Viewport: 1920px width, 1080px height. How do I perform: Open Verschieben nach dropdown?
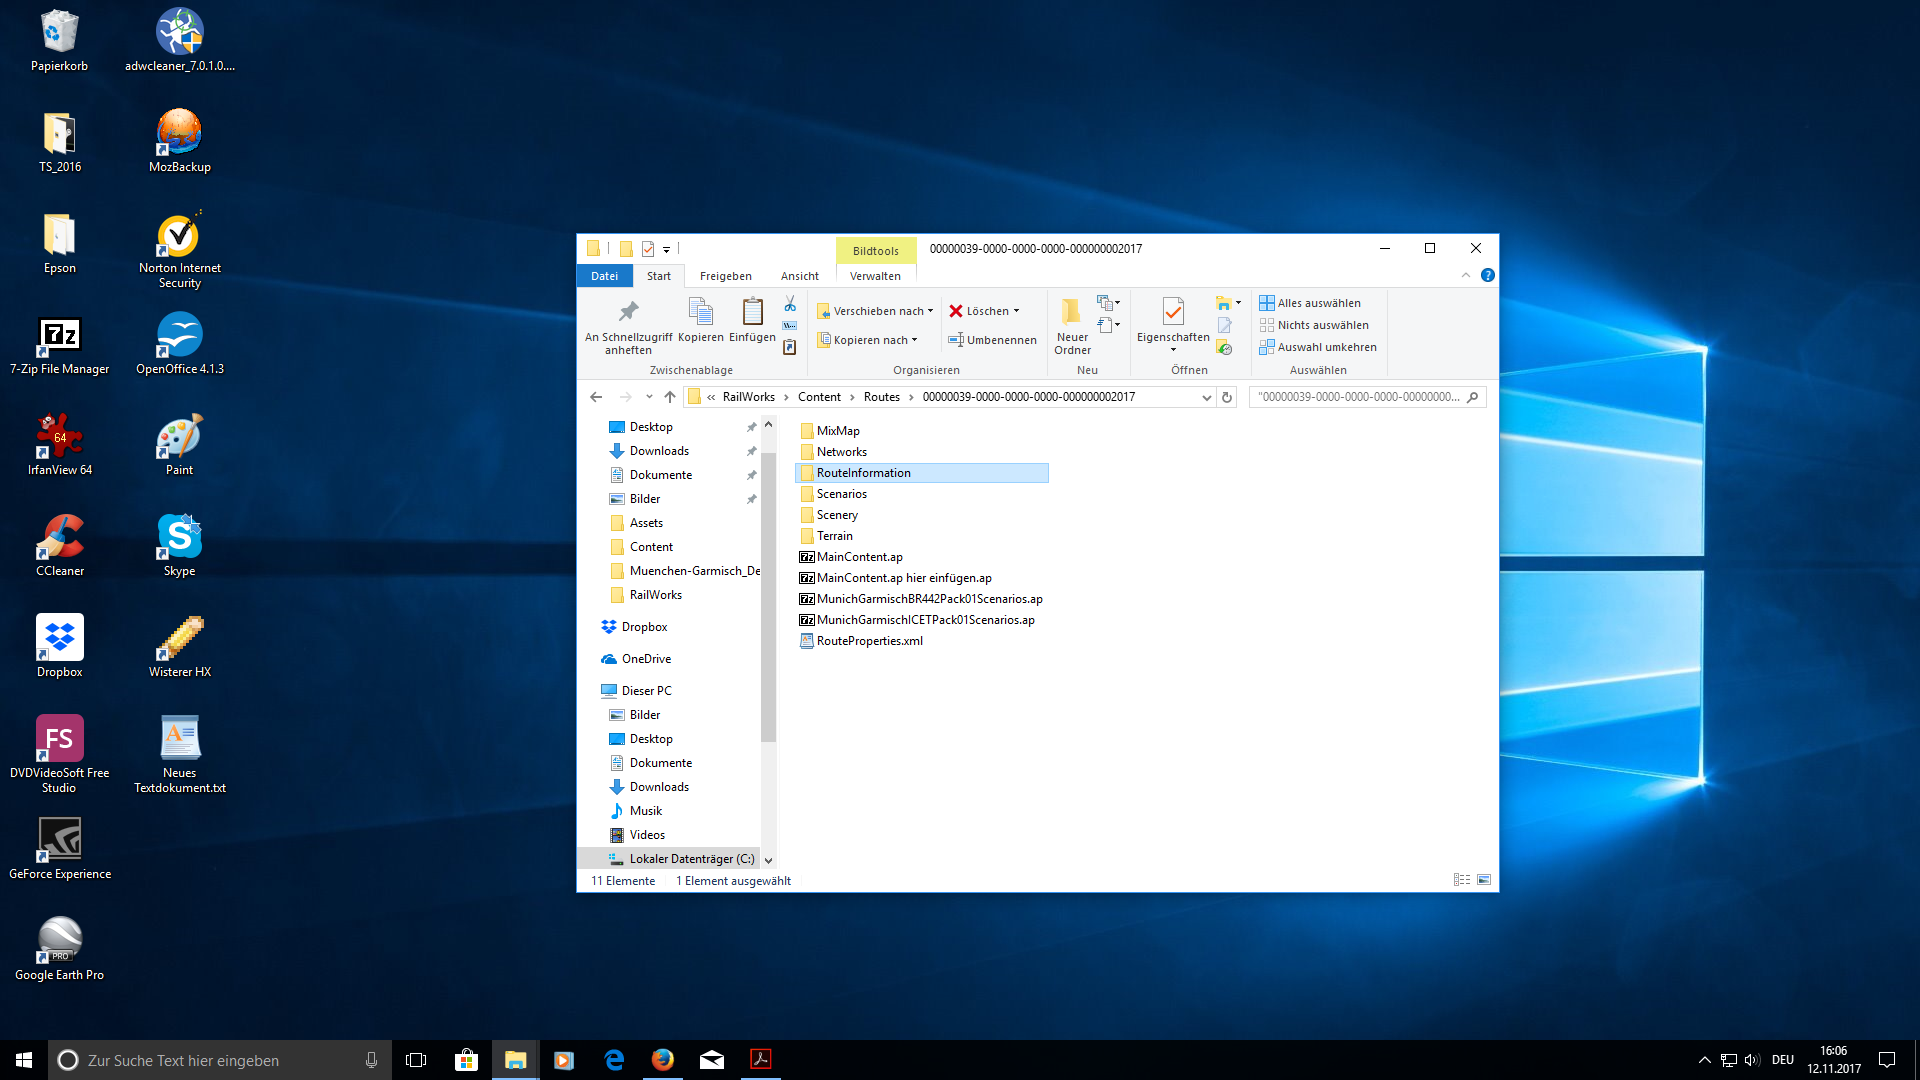pyautogui.click(x=876, y=311)
